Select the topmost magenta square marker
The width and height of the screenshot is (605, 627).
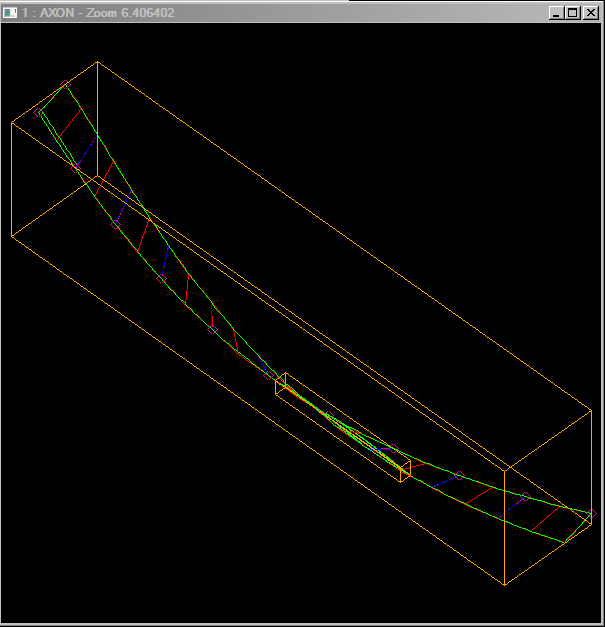(x=65, y=85)
